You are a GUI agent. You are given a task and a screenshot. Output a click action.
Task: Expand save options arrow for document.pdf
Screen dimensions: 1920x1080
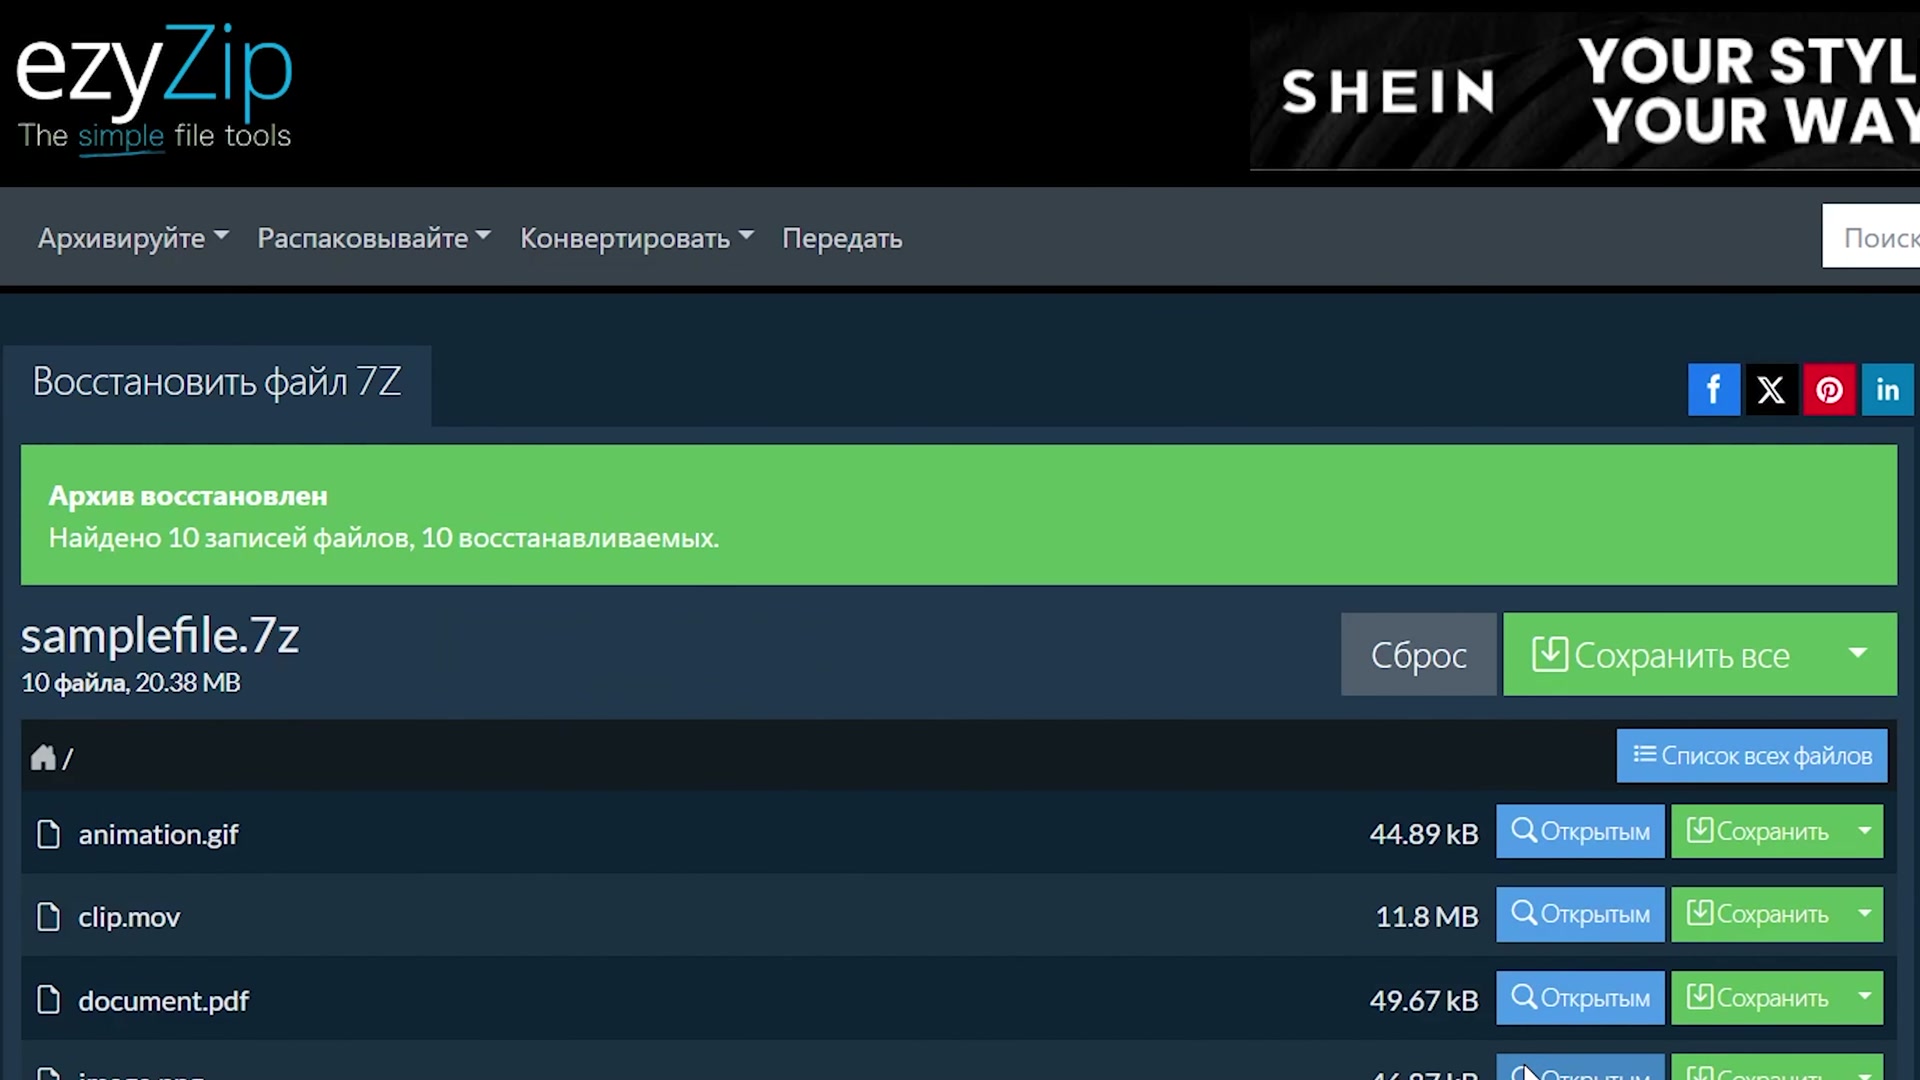[x=1864, y=997]
